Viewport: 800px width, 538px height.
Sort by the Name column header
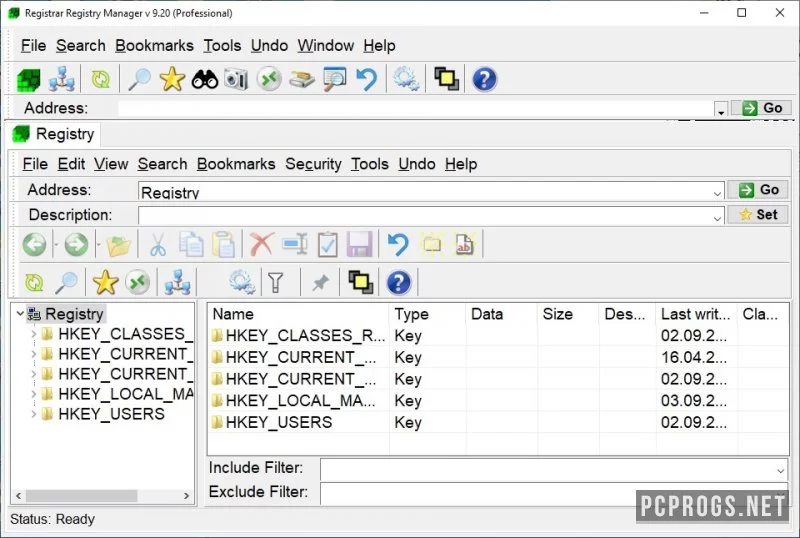coord(298,314)
